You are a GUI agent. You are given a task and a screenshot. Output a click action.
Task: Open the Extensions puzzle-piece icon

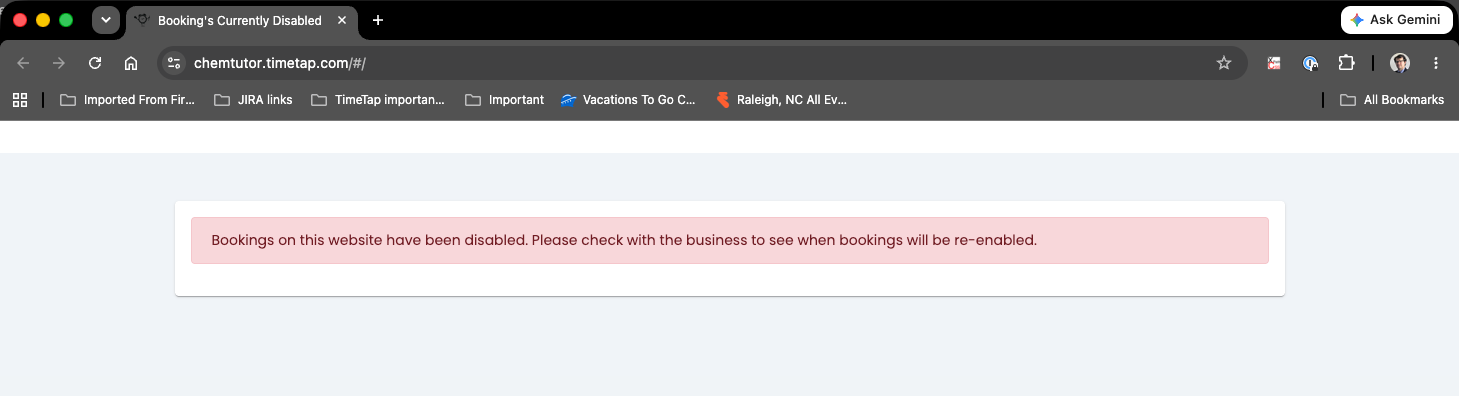click(1346, 63)
